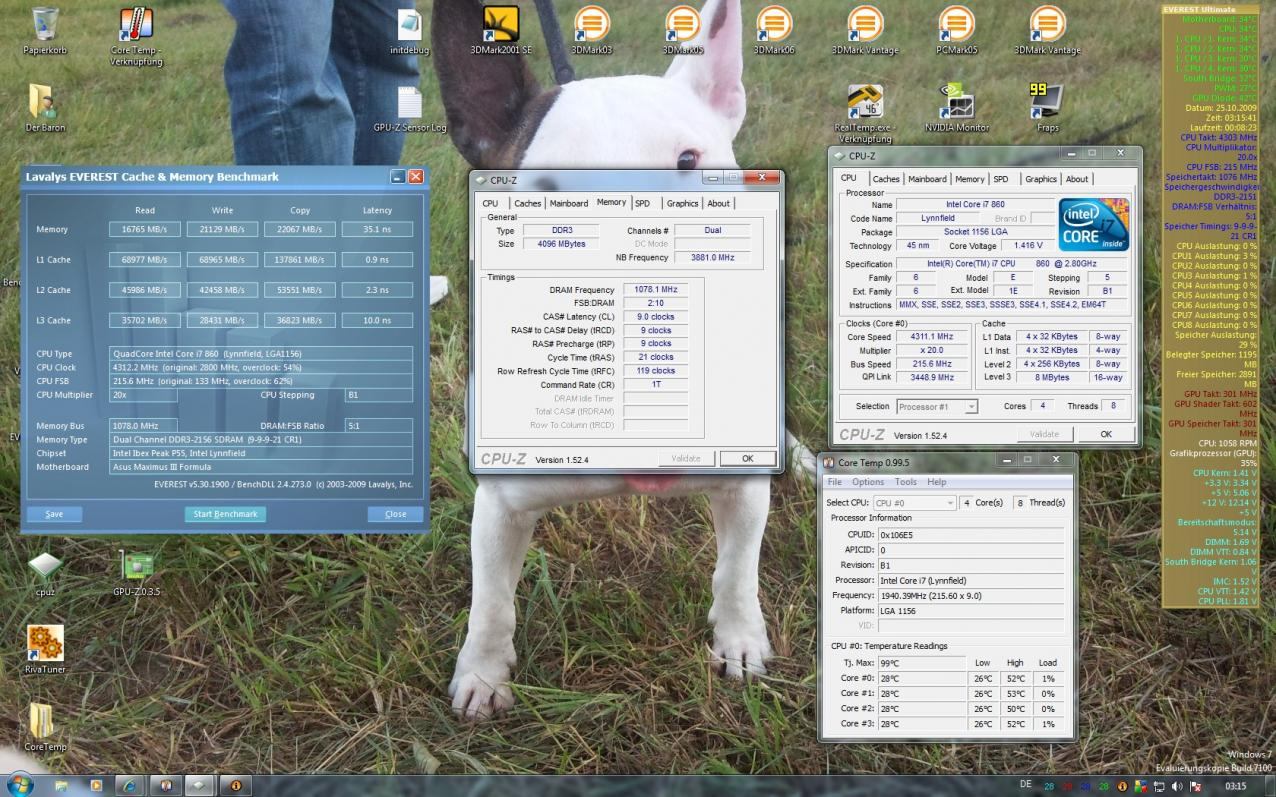Launch the 3DMark05 desktop shortcut
The width and height of the screenshot is (1276, 797).
[x=683, y=30]
